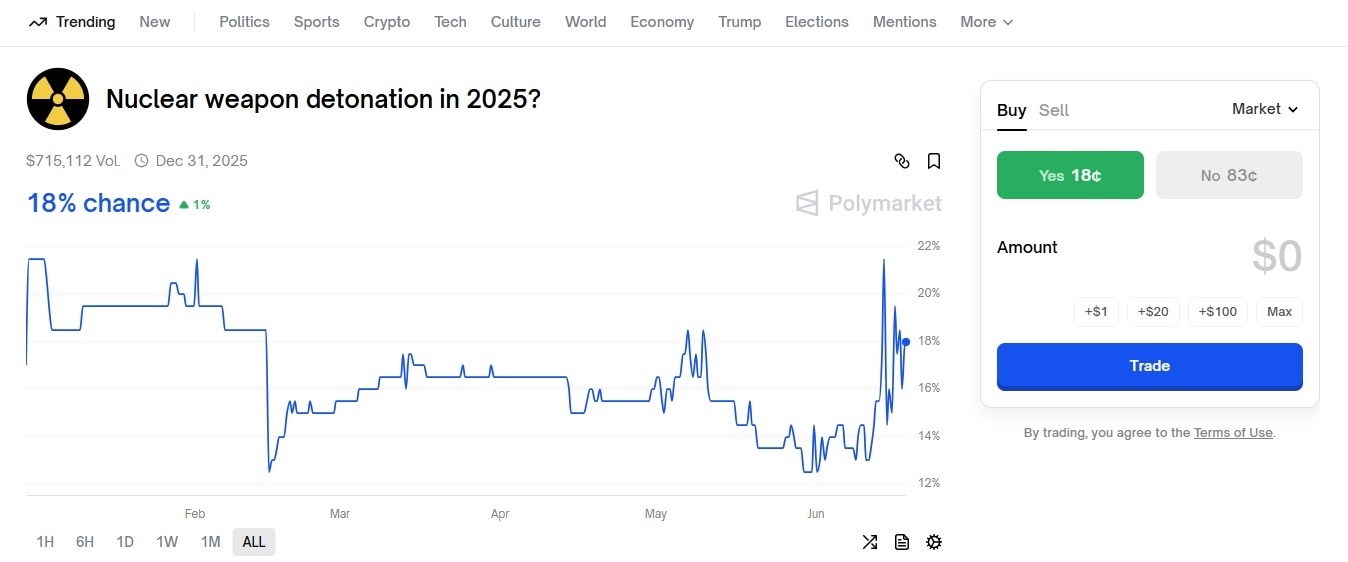The image size is (1348, 562).
Task: Go to the Crypto category
Action: [387, 22]
